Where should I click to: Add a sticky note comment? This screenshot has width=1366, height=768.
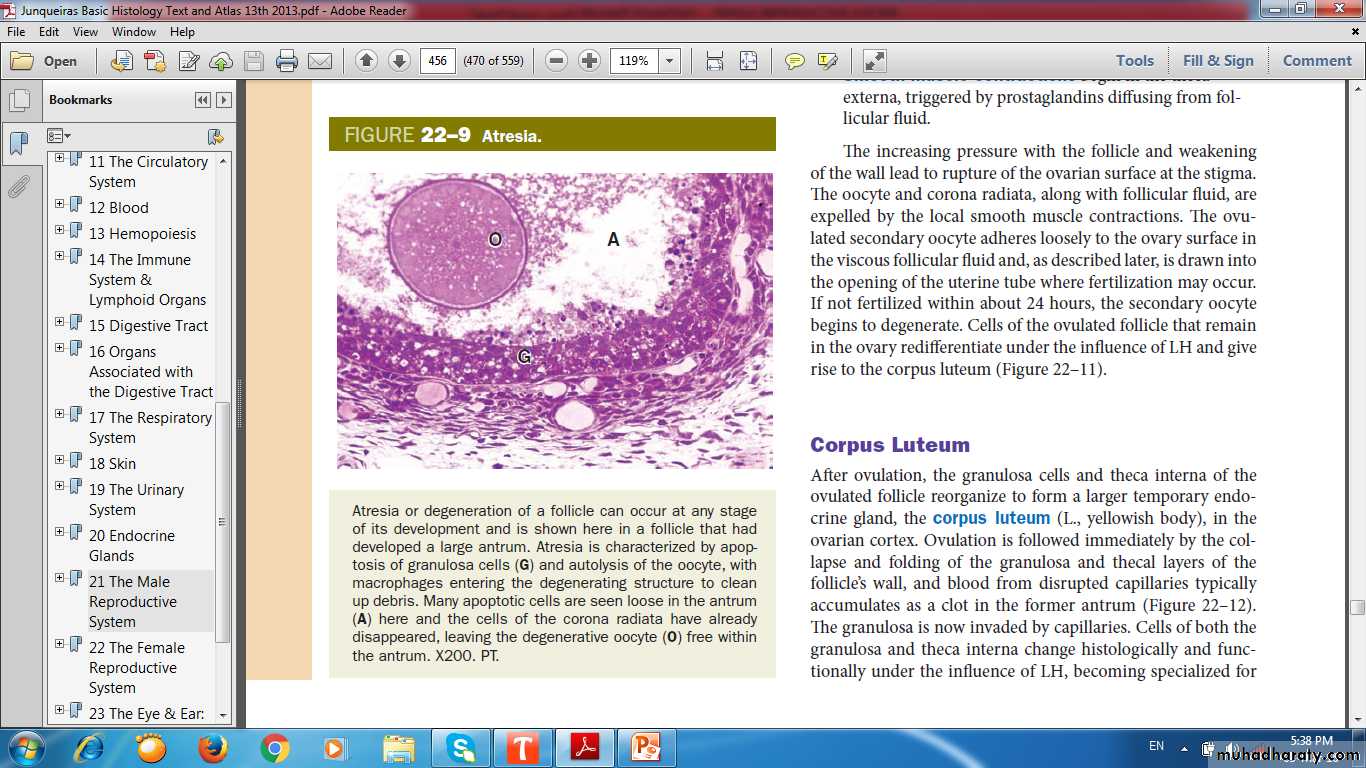pyautogui.click(x=794, y=61)
